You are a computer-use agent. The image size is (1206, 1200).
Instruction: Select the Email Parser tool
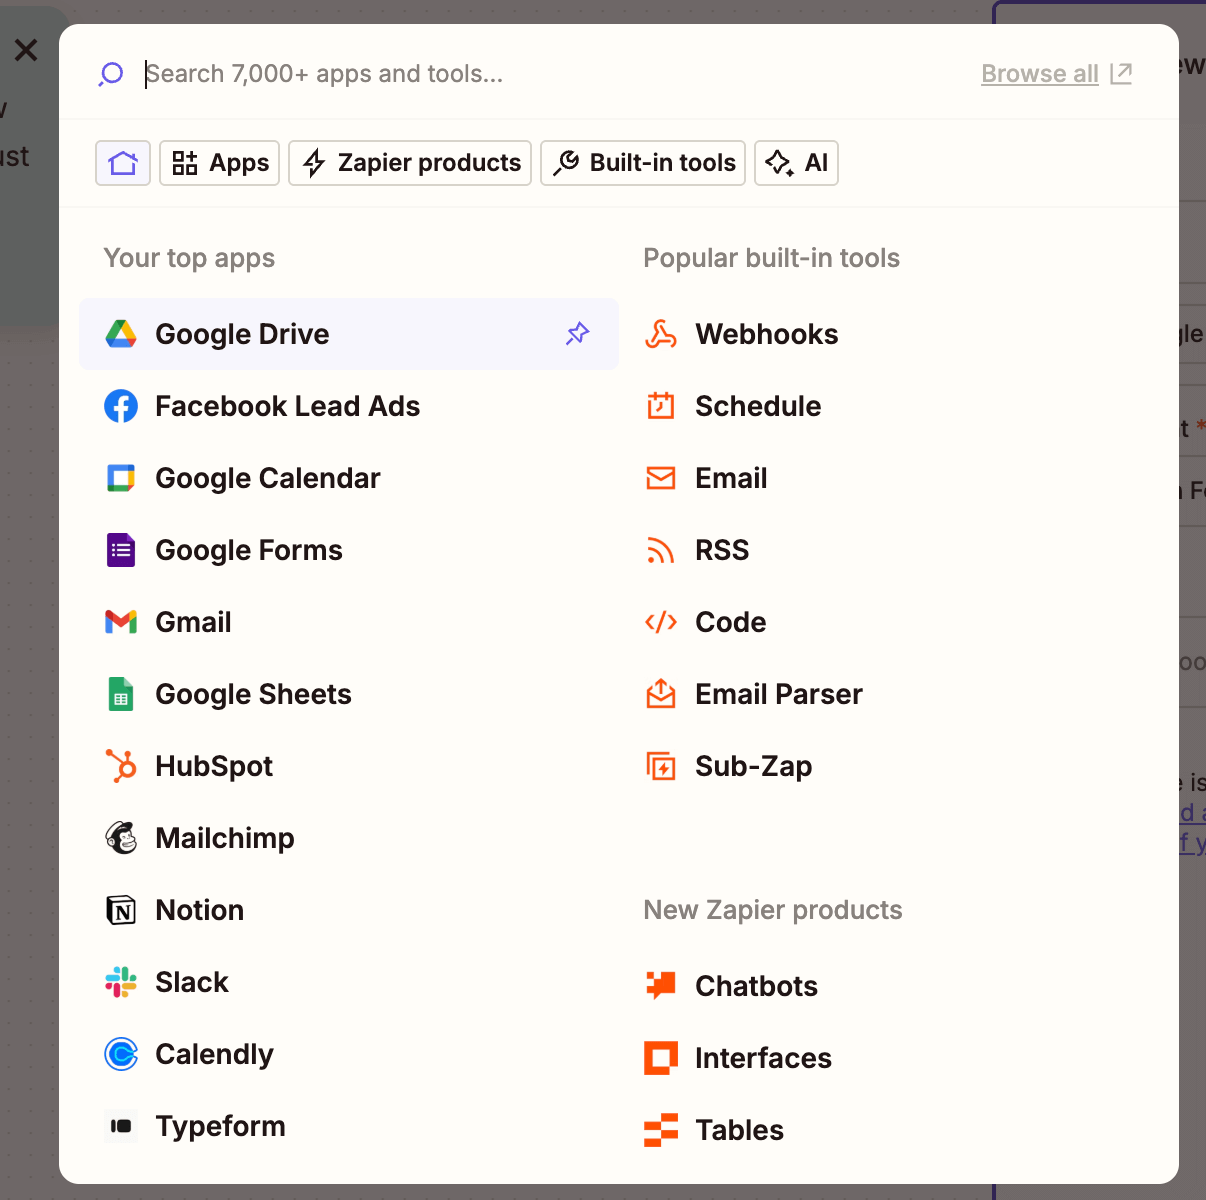pyautogui.click(x=778, y=694)
